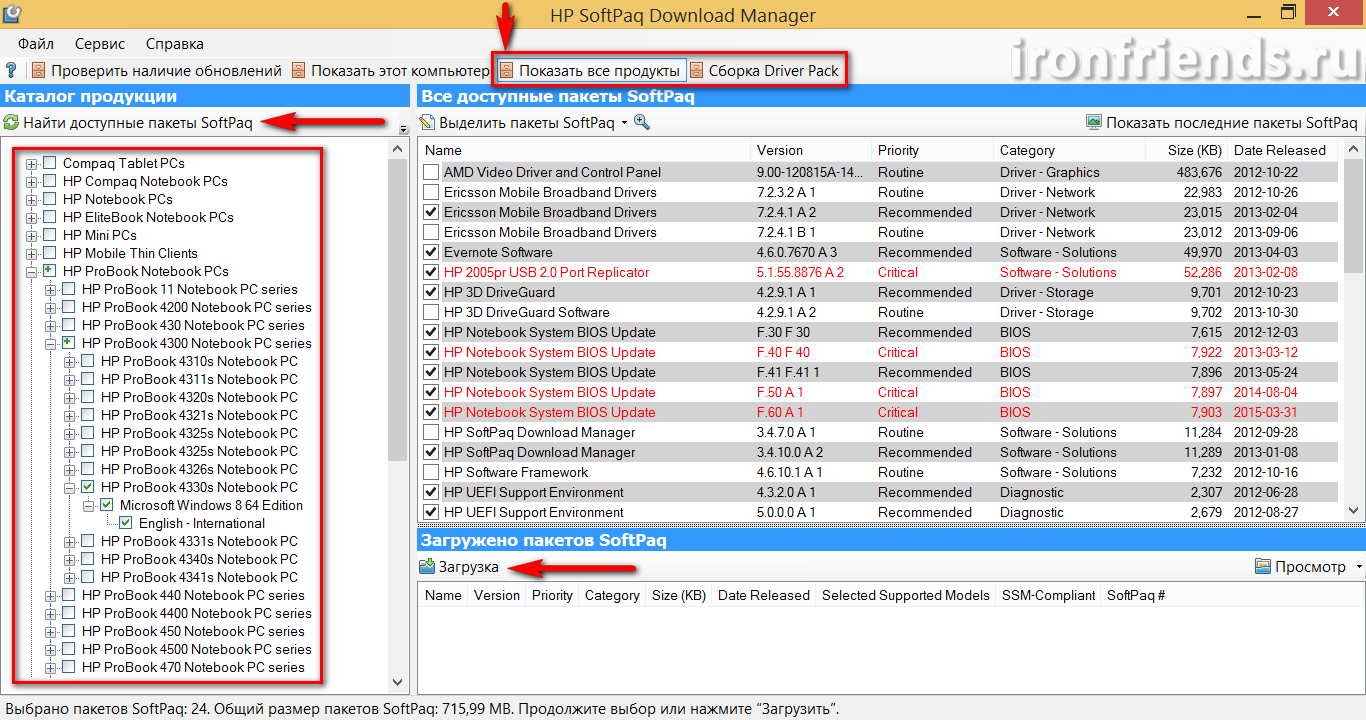
Task: Open the 'Выделить пакеты SoftPaq' dropdown arrow
Action: pos(624,123)
